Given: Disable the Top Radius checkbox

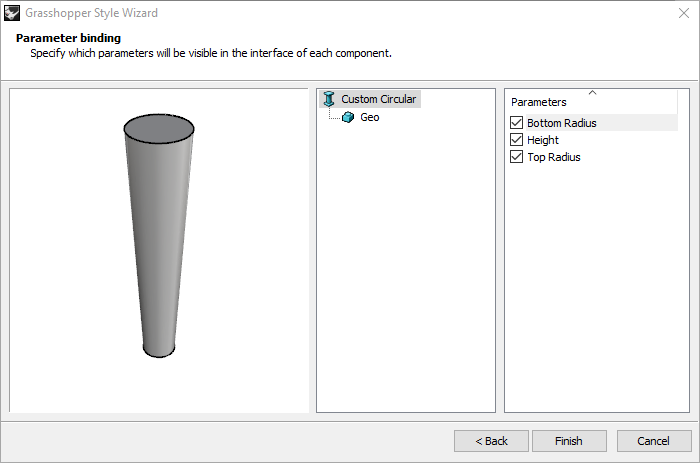Looking at the screenshot, I should click(x=517, y=157).
